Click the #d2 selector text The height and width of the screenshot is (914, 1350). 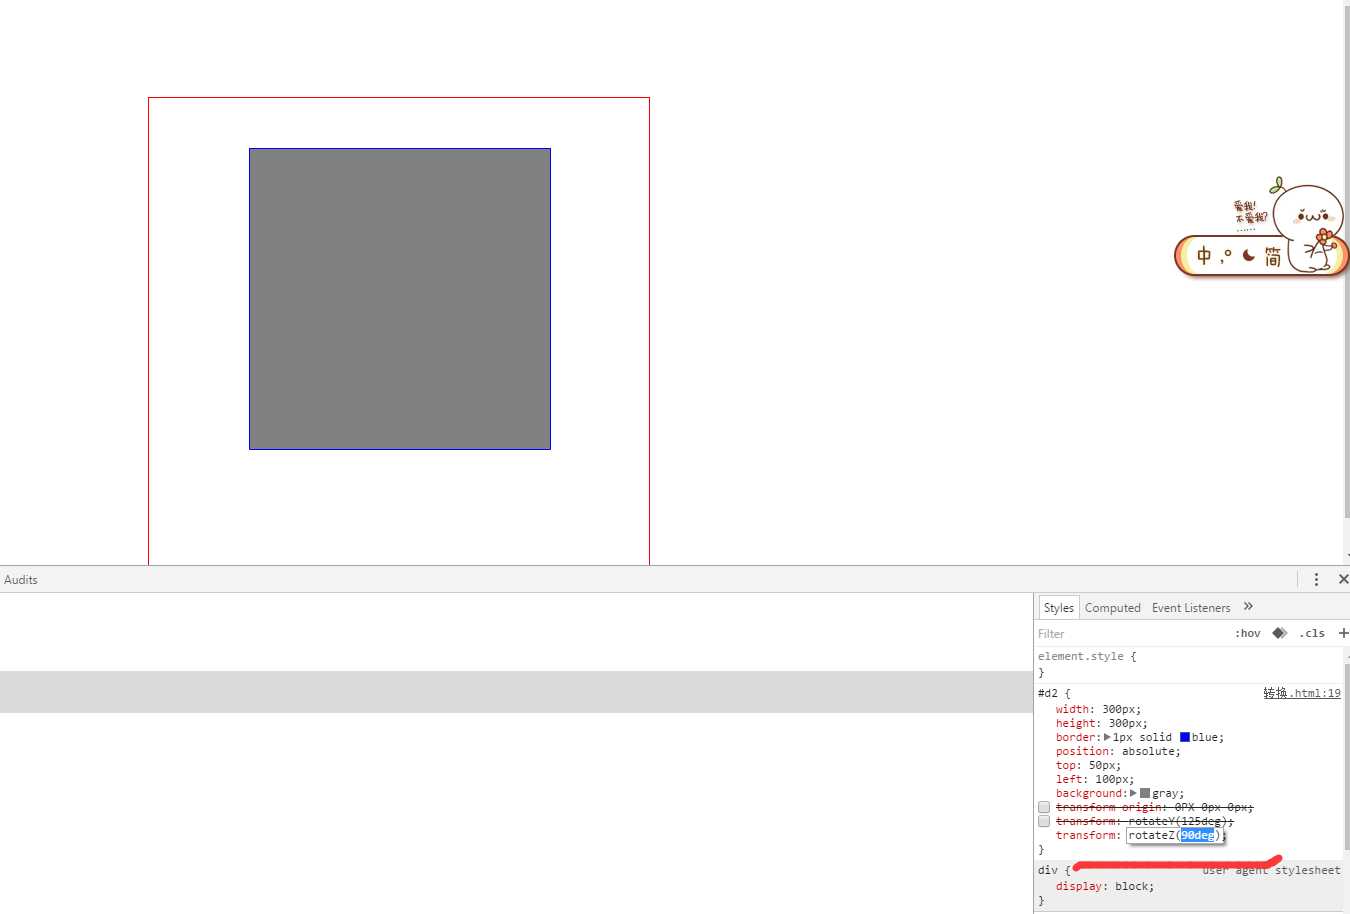click(x=1047, y=693)
